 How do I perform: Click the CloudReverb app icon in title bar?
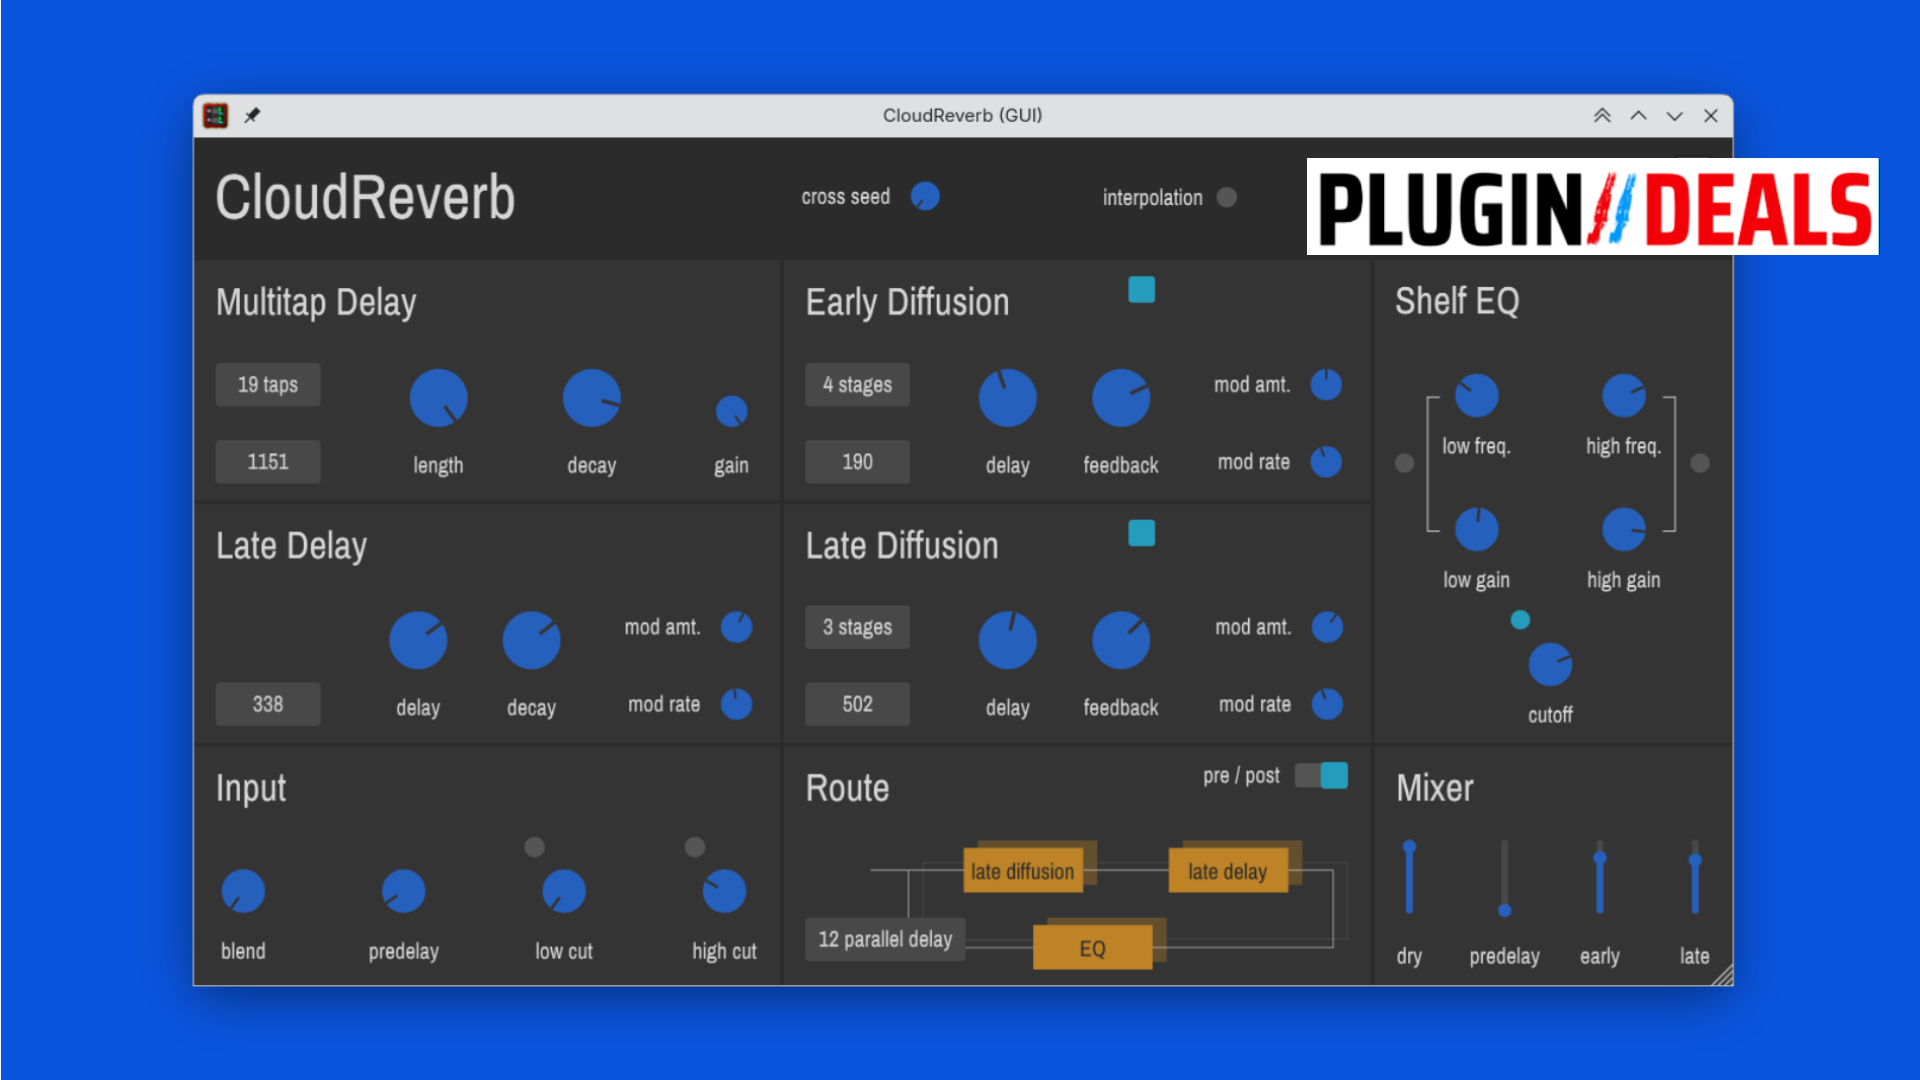216,116
